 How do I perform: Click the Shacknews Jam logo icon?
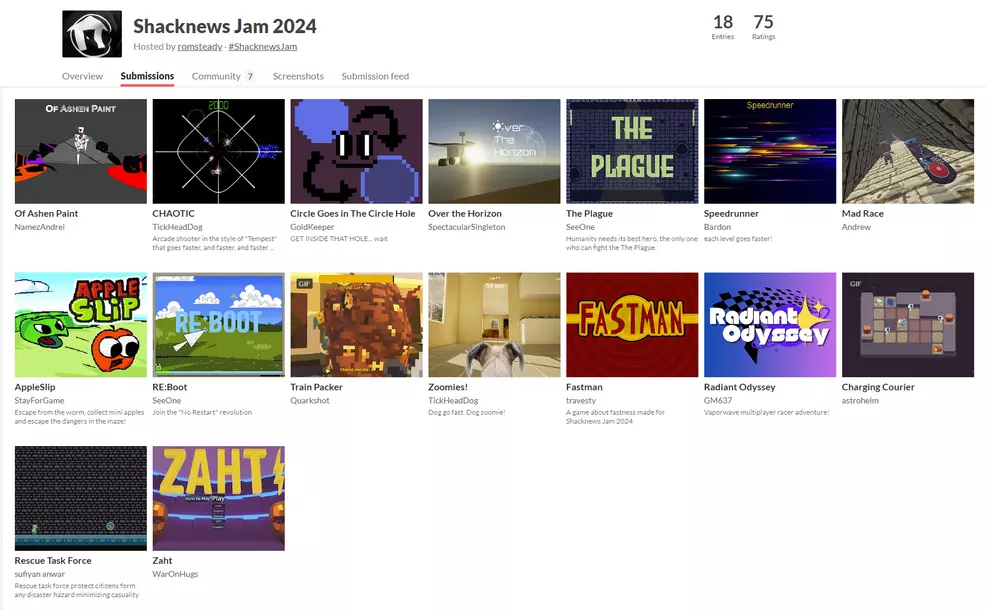click(x=92, y=34)
